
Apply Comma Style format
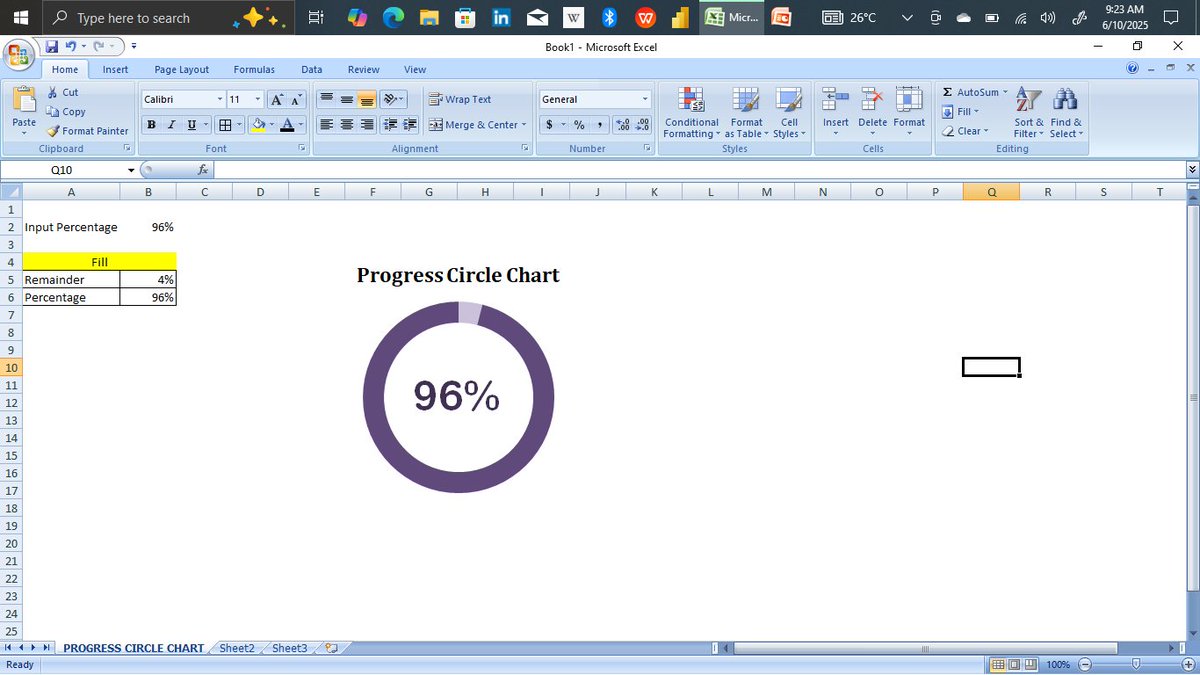599,125
